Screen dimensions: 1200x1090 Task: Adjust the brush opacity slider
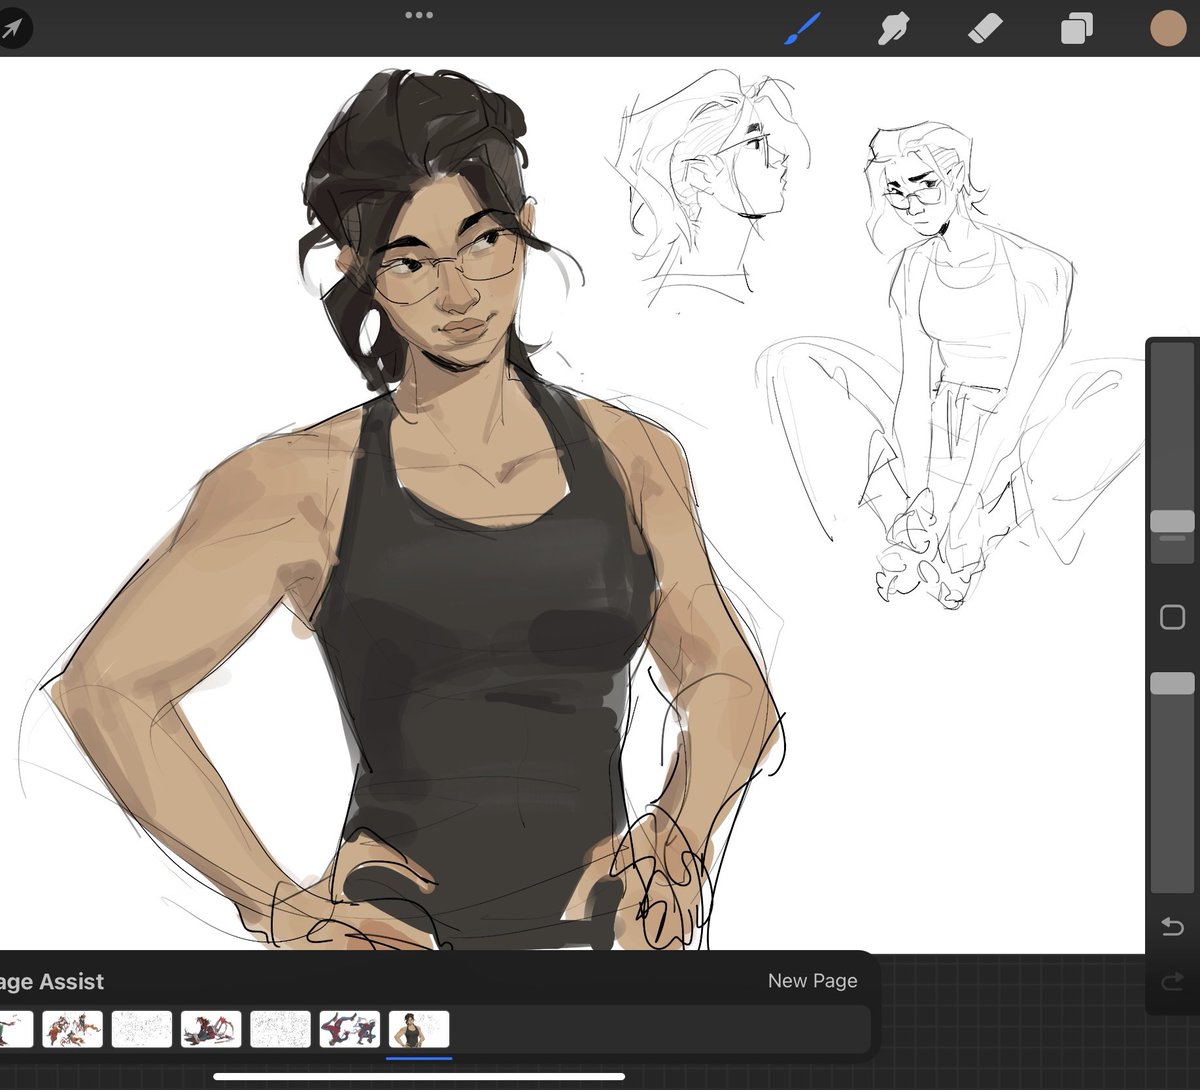tap(1172, 683)
